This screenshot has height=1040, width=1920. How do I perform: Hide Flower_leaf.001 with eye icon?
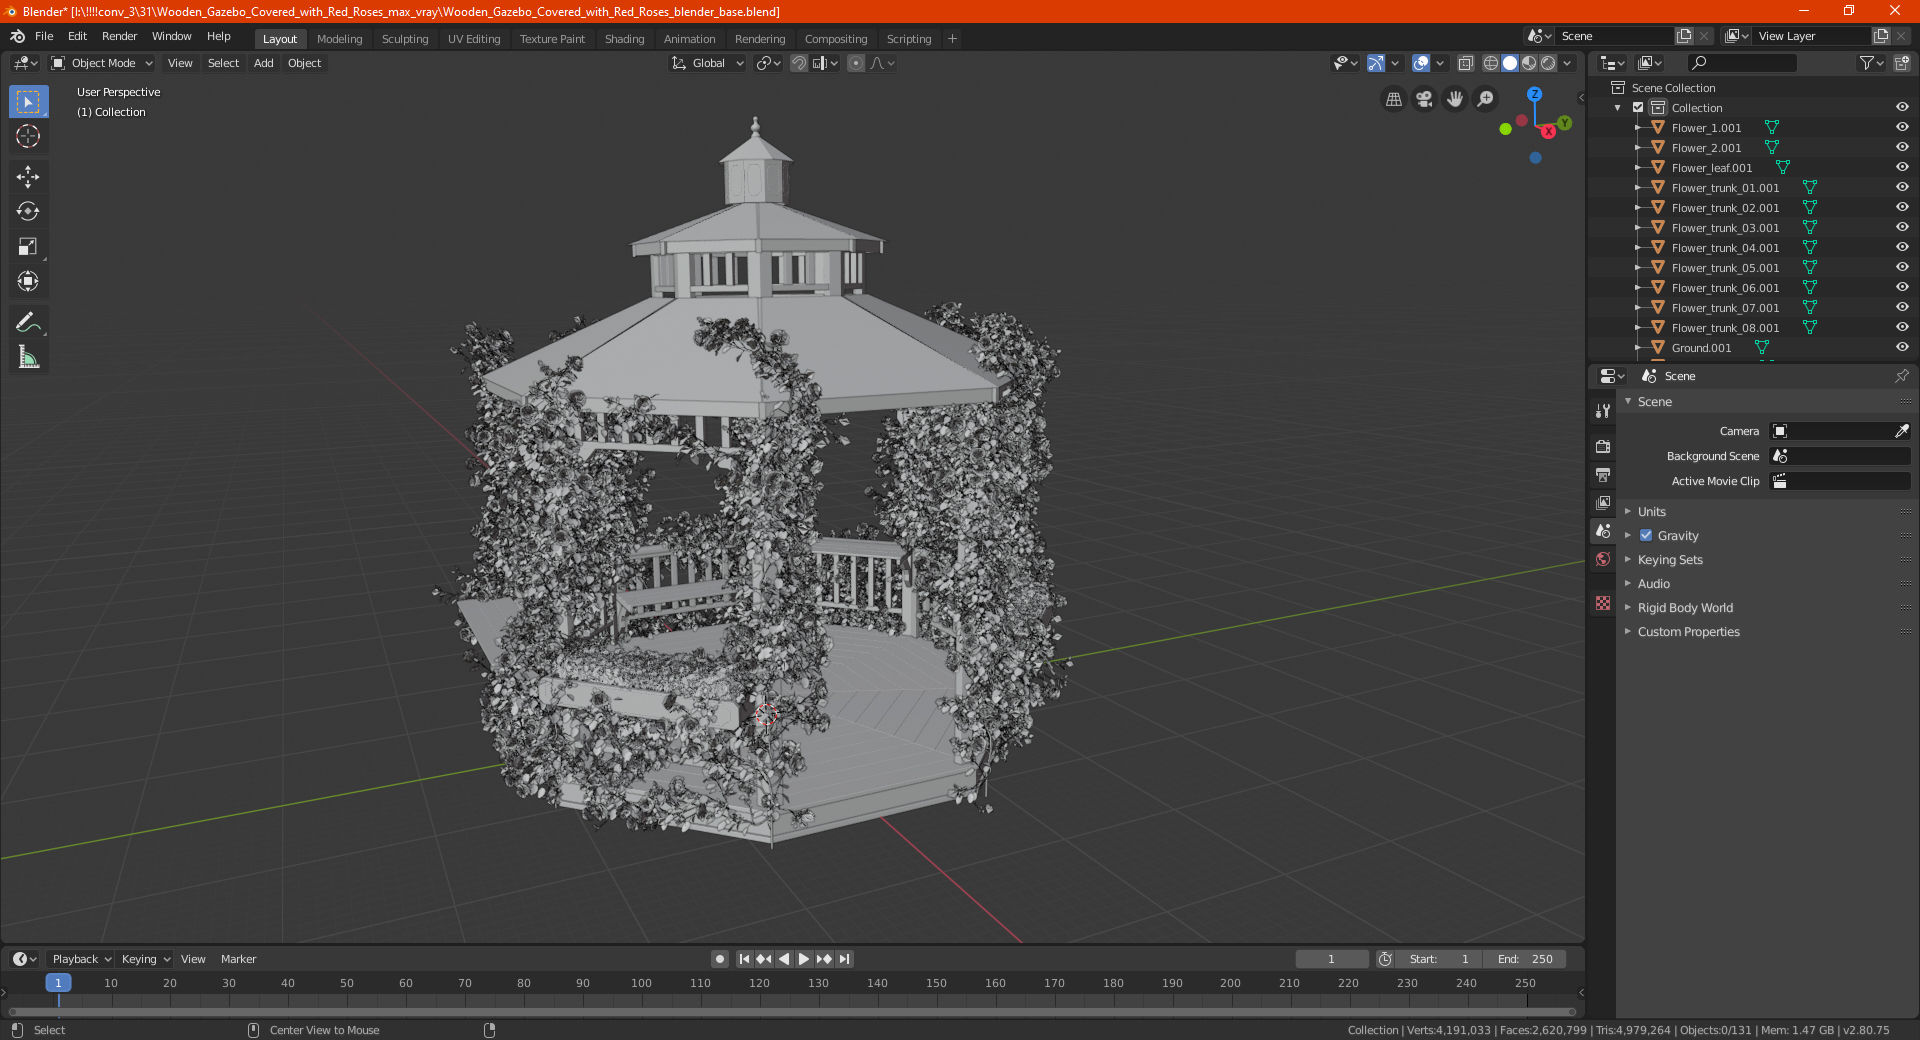pos(1902,168)
